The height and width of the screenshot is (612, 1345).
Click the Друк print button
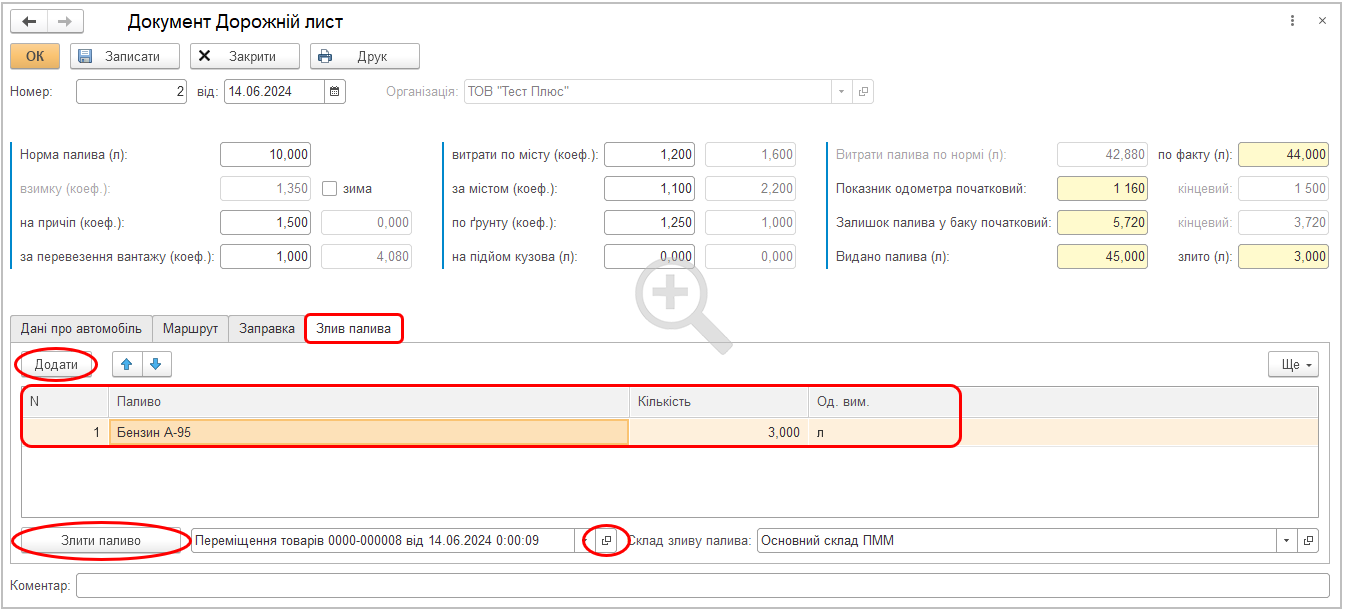(365, 57)
